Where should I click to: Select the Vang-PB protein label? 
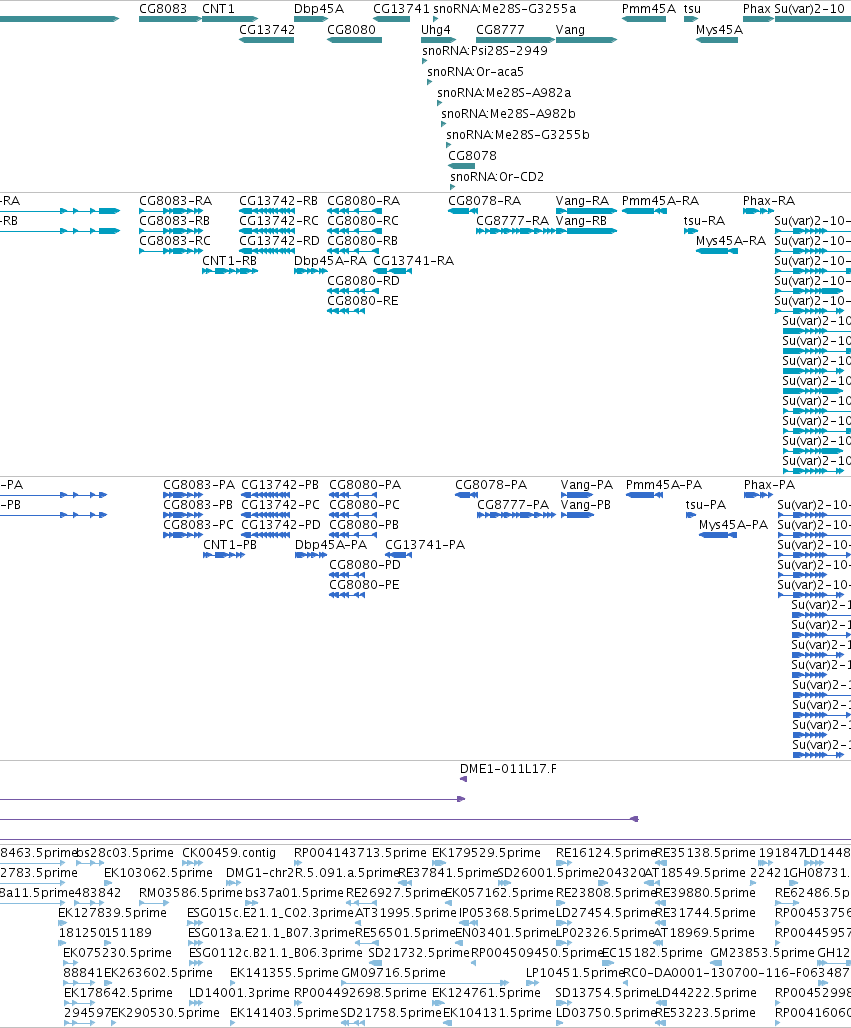click(585, 505)
